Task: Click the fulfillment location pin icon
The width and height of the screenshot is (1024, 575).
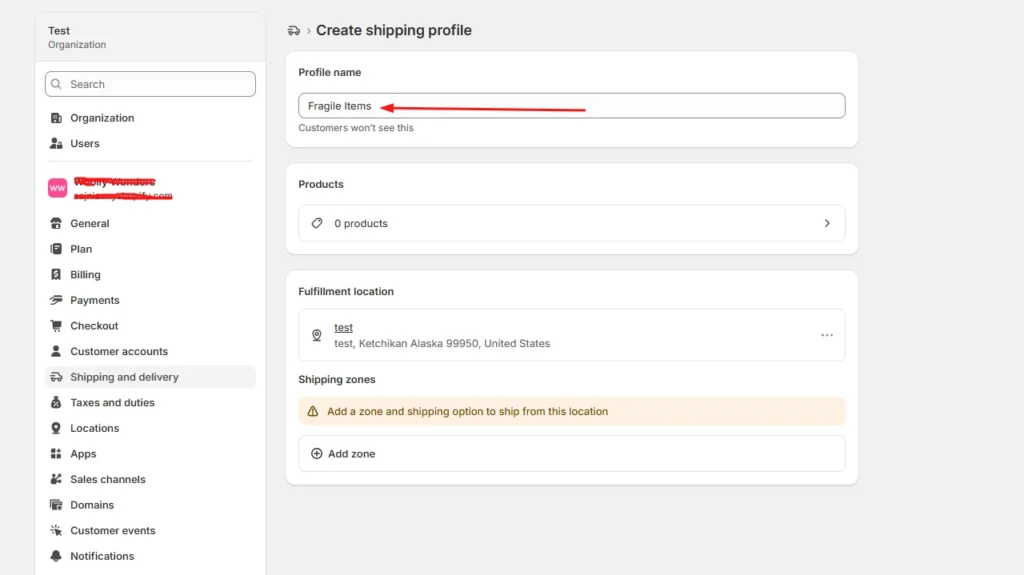Action: (x=317, y=335)
